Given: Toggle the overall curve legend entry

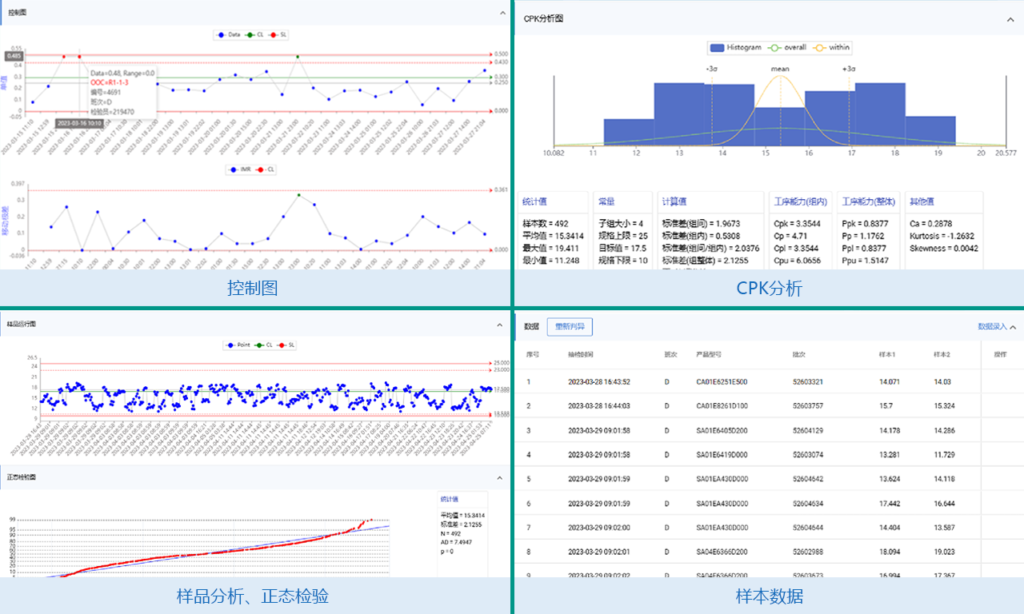Looking at the screenshot, I should (788, 48).
